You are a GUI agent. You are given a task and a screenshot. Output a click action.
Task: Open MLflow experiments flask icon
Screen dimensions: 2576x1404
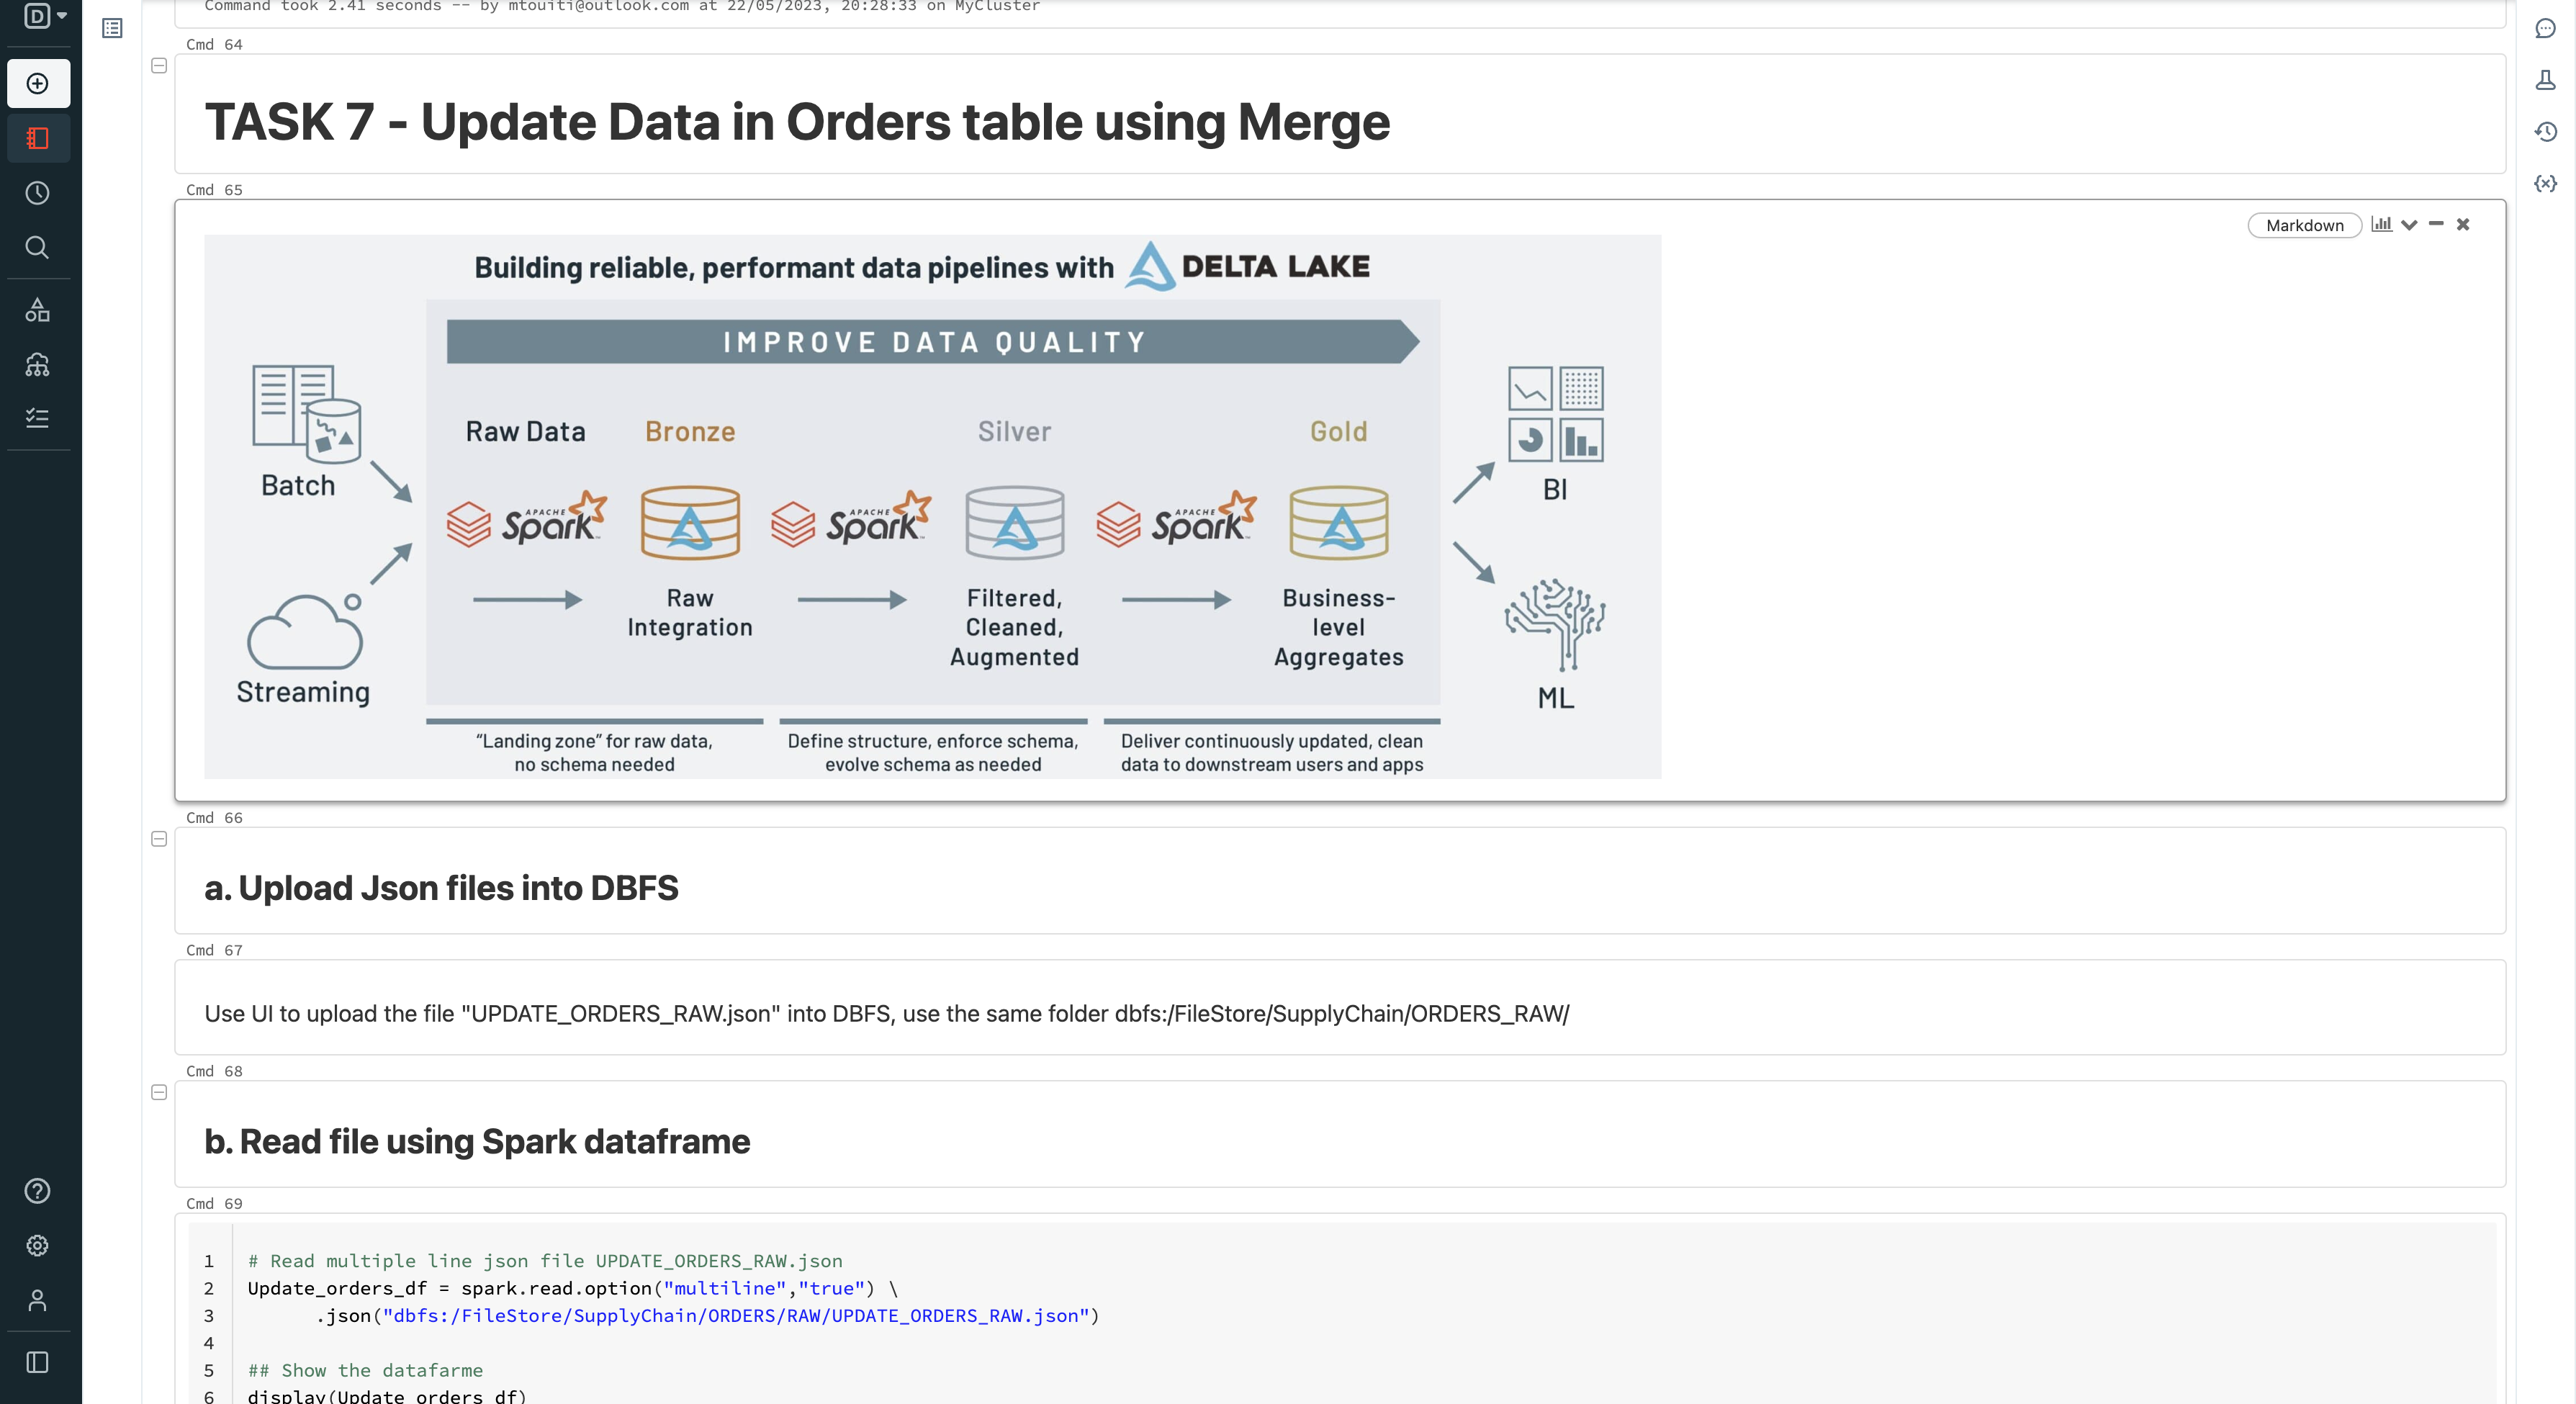point(2545,80)
